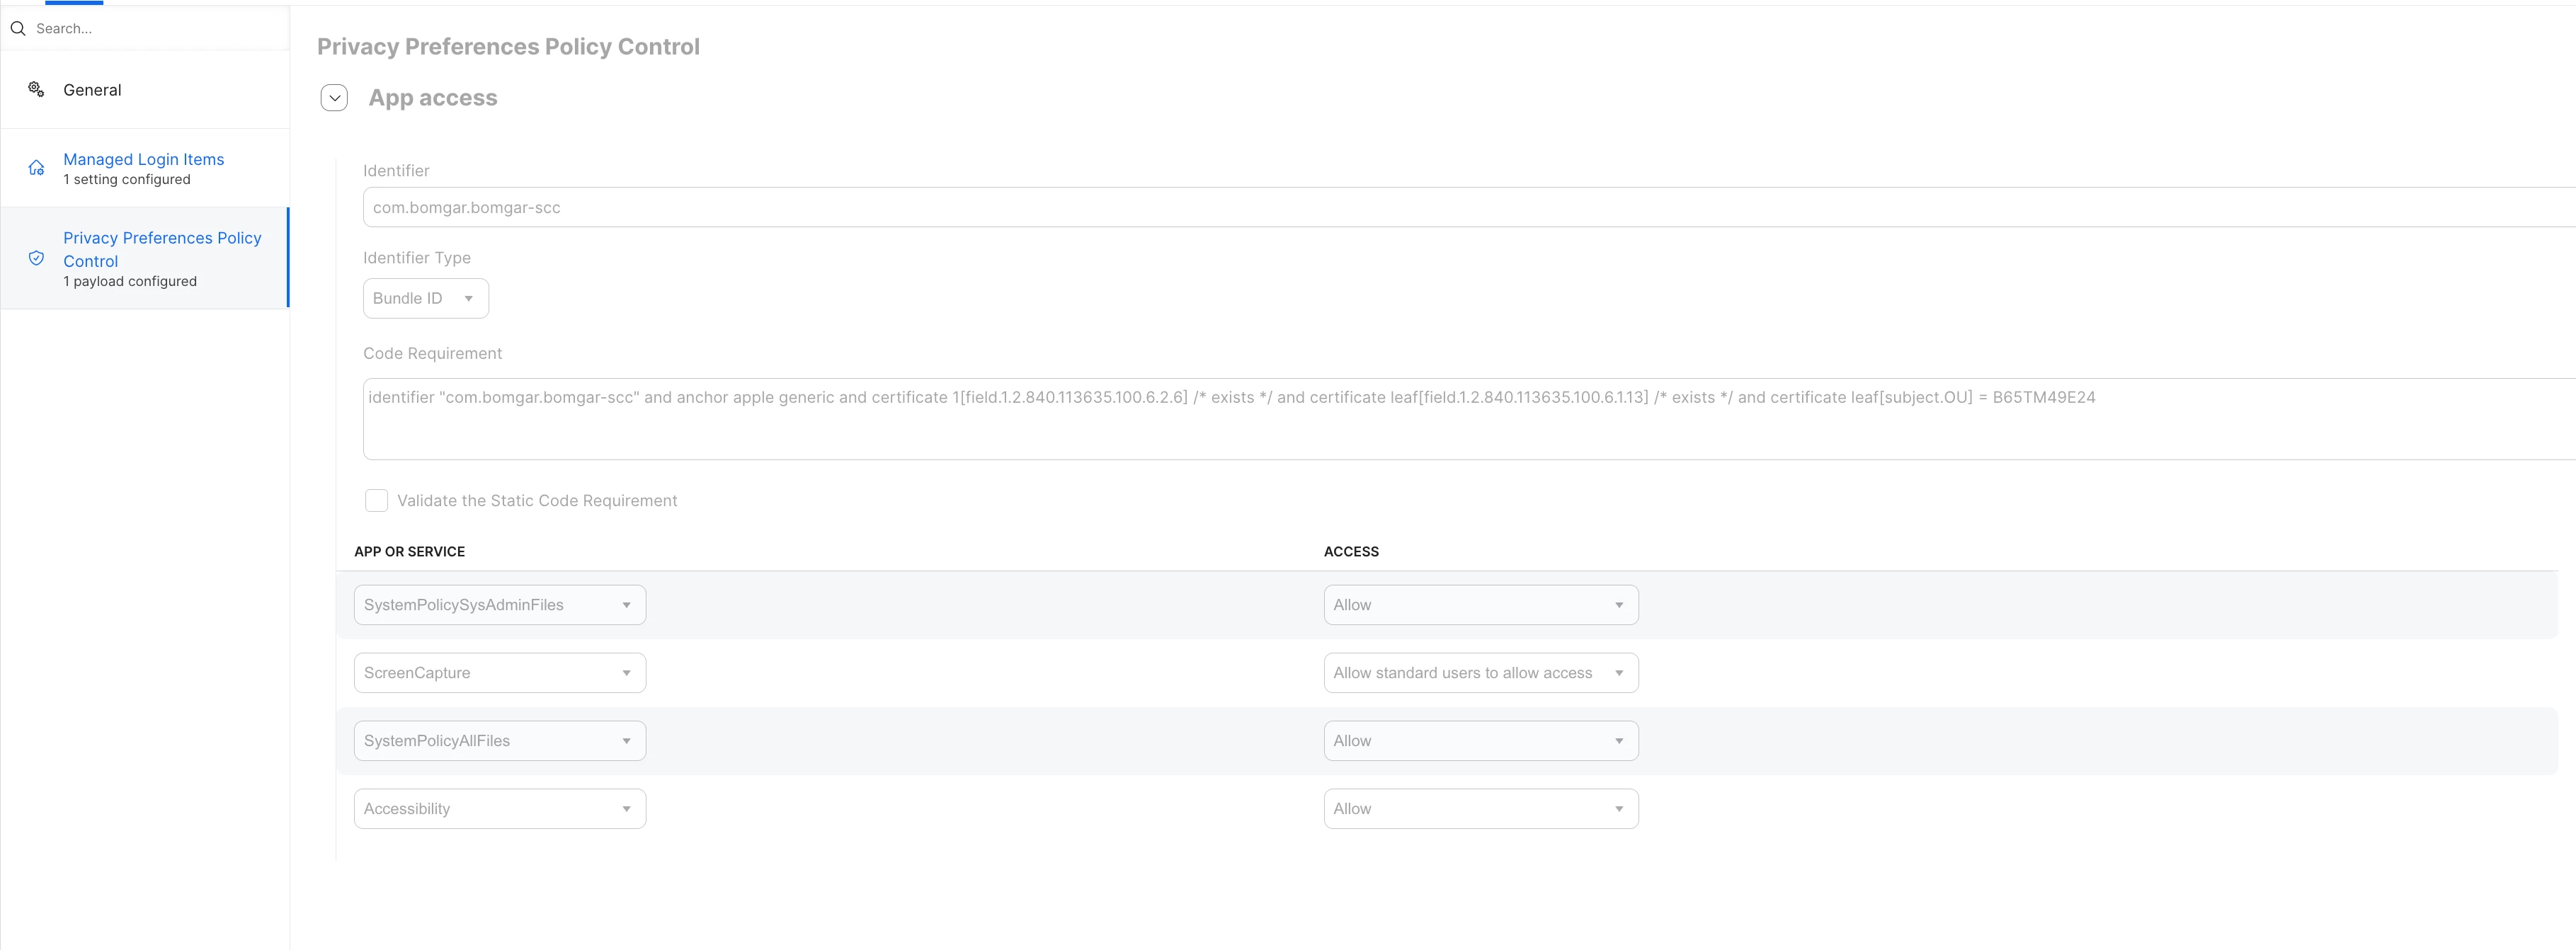Open the Accessibility service dropdown
This screenshot has width=2576, height=950.
click(x=500, y=809)
